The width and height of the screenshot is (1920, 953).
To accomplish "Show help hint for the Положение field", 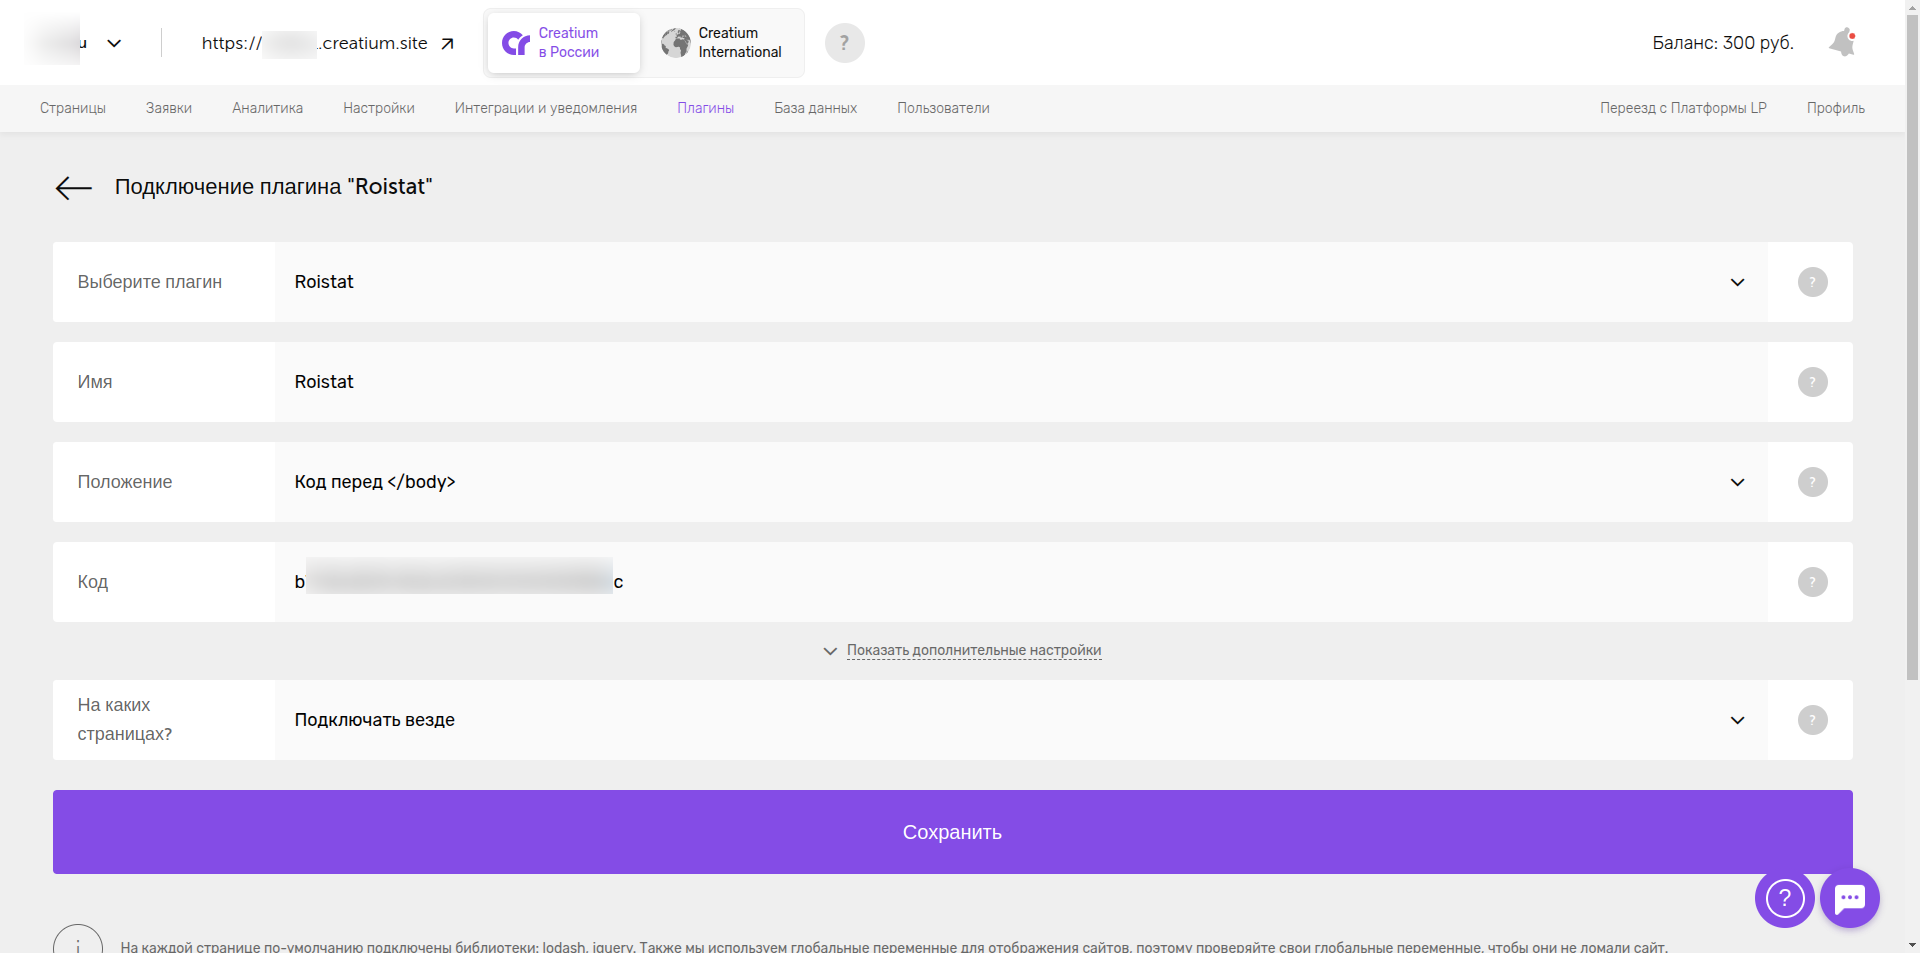I will (1812, 482).
